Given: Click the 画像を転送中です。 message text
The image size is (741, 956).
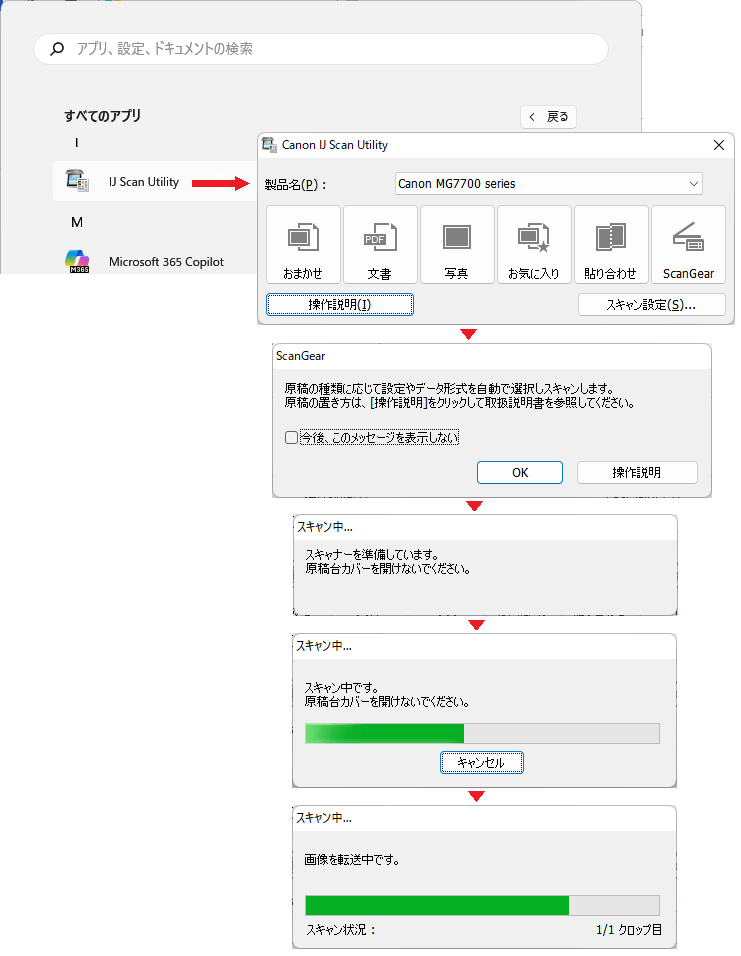Looking at the screenshot, I should (x=352, y=860).
